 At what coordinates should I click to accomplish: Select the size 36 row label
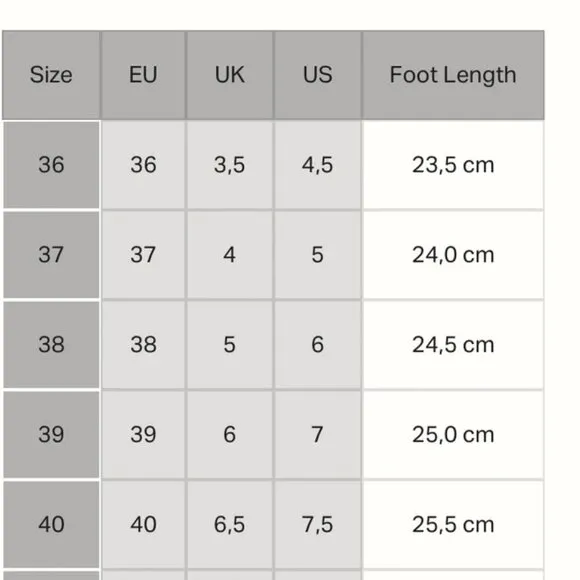pyautogui.click(x=51, y=165)
